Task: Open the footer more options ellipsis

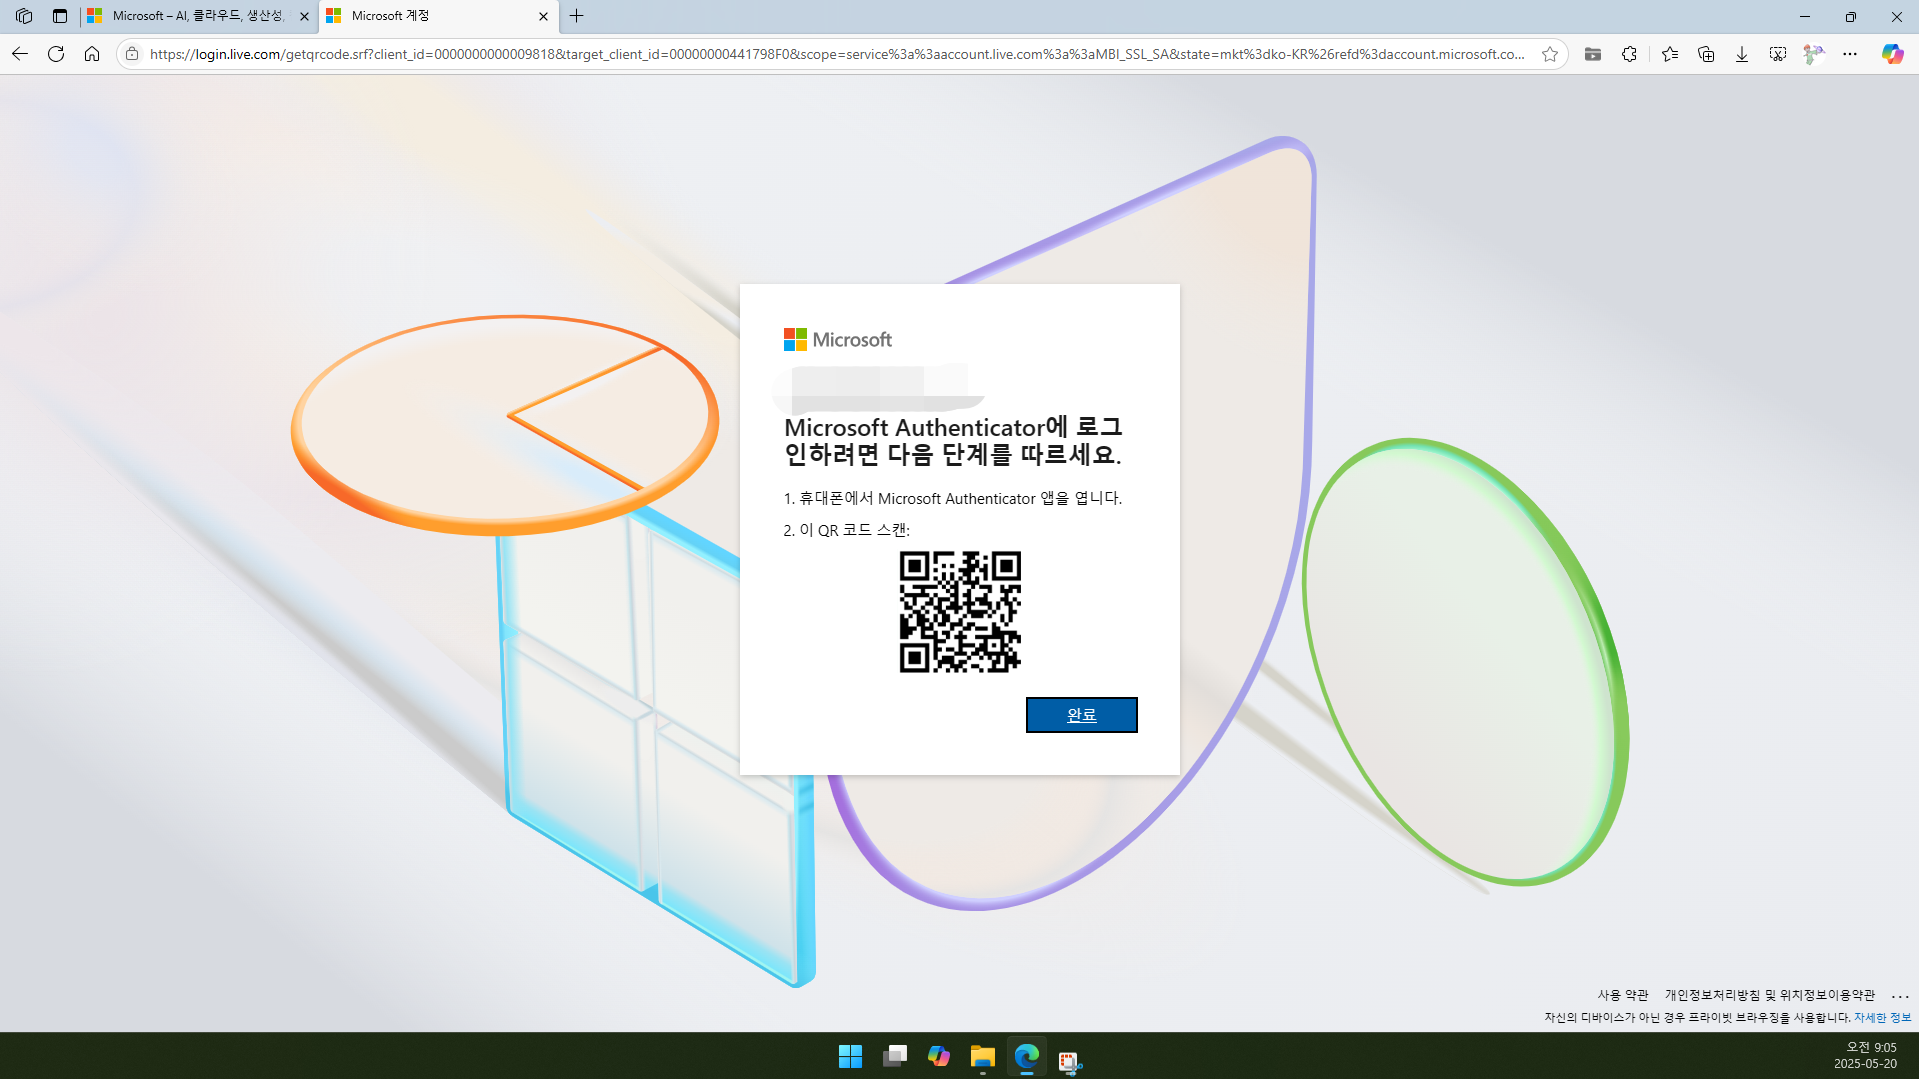Action: point(1900,996)
